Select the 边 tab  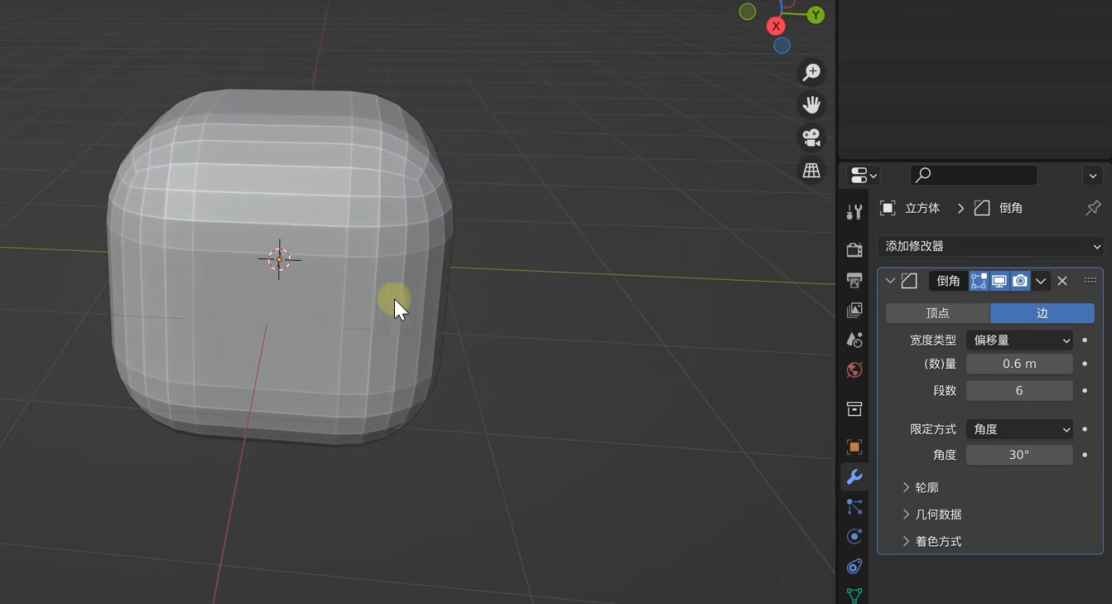coord(1042,313)
